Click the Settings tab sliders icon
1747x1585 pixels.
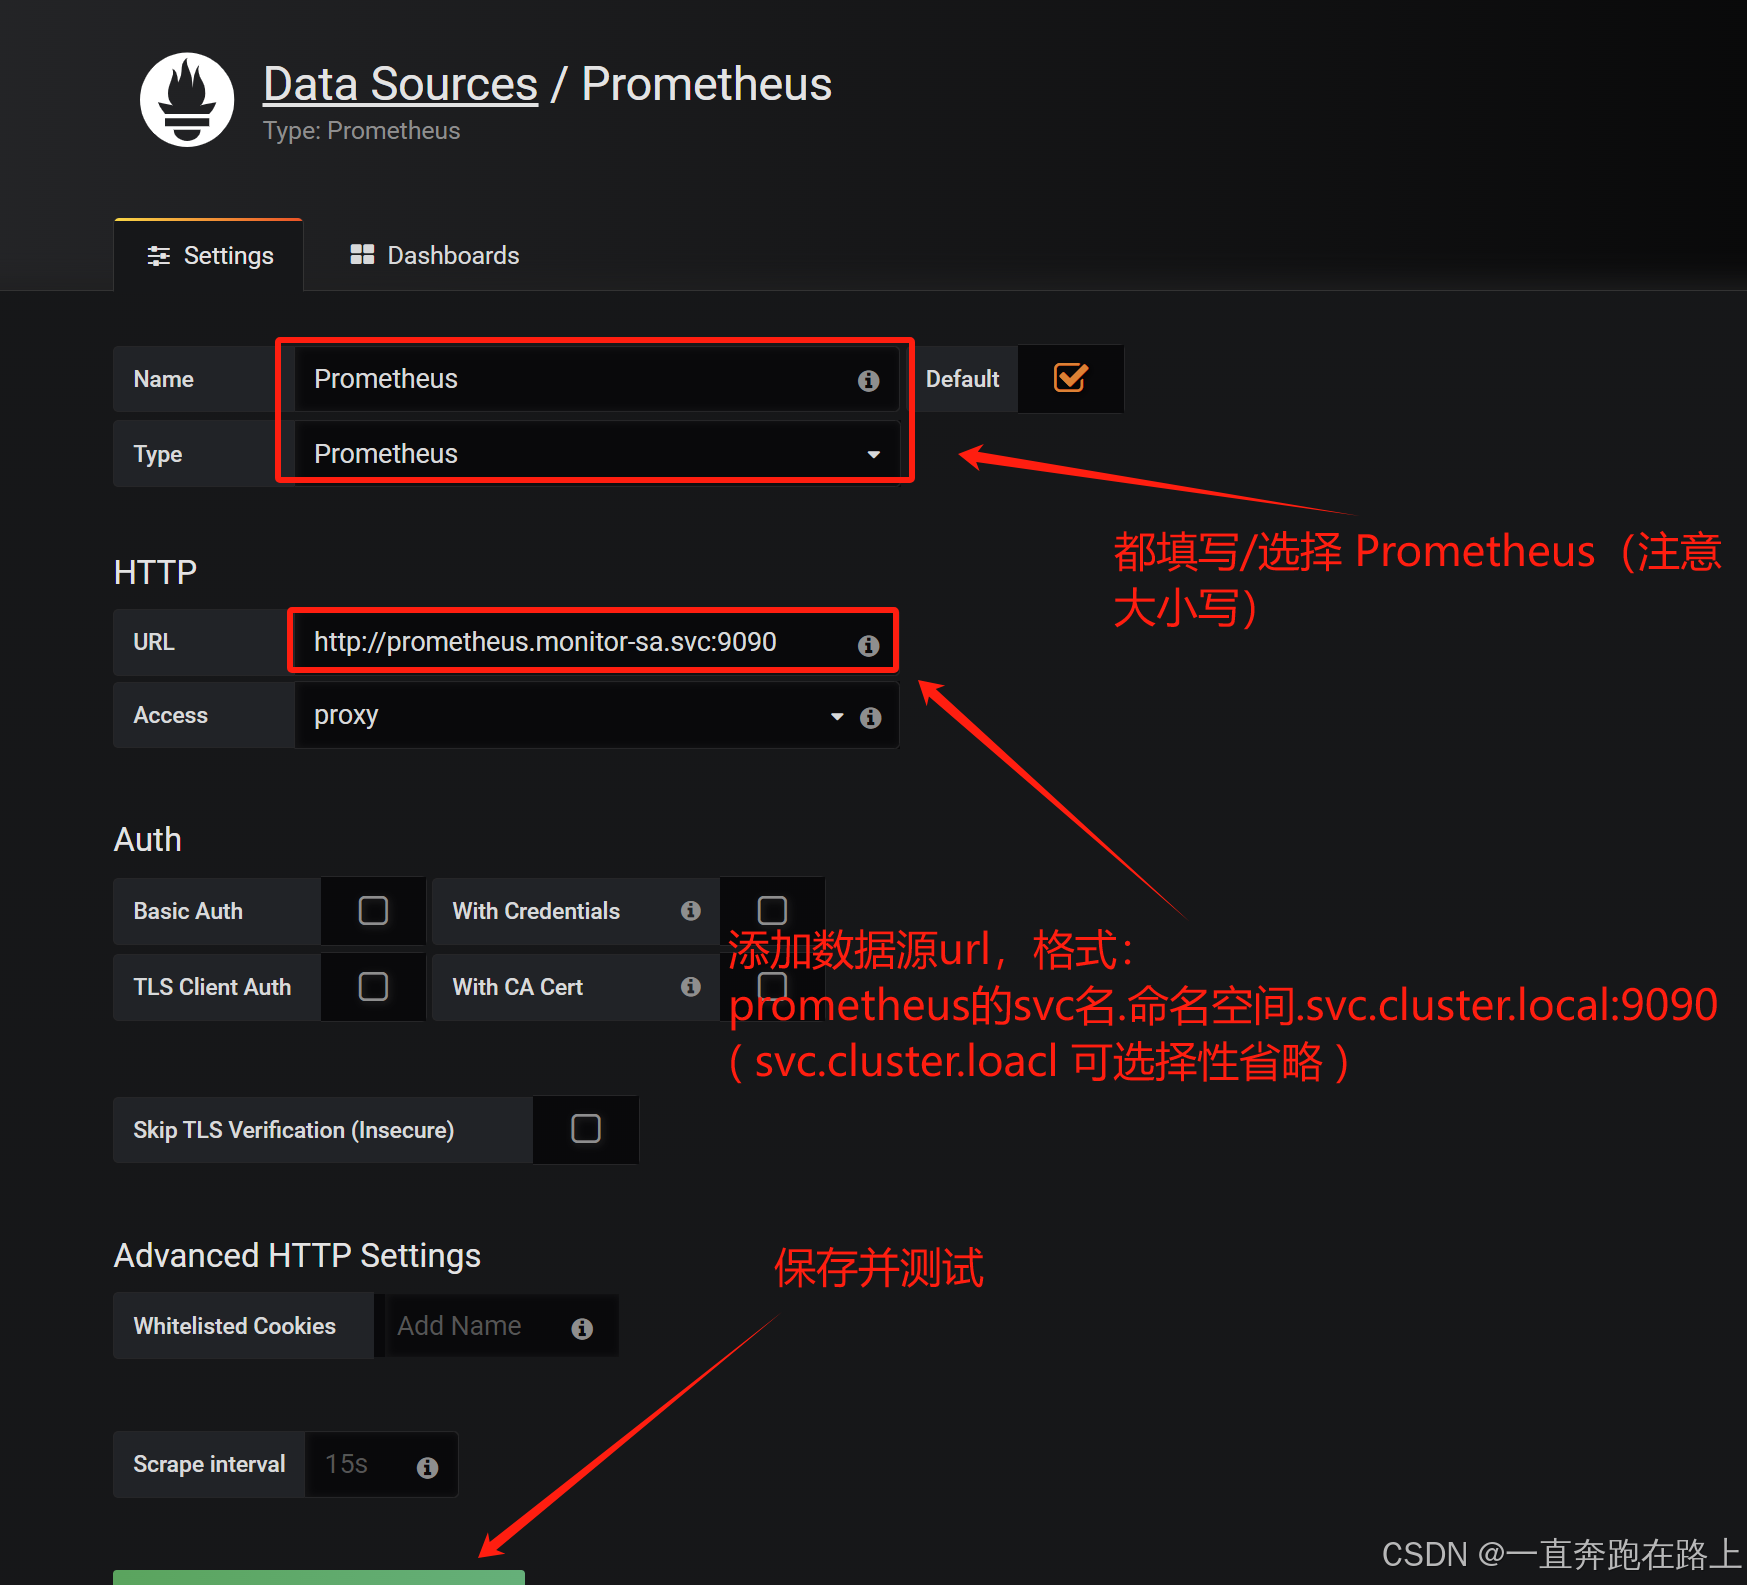(x=158, y=256)
